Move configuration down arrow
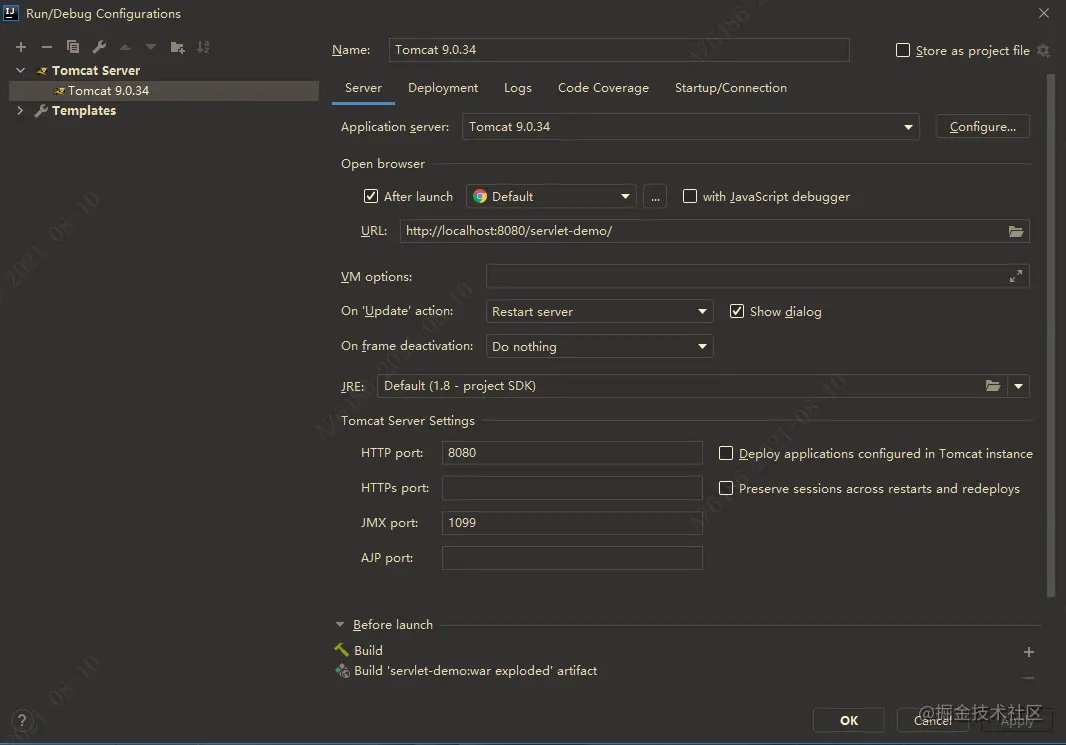Viewport: 1066px width, 745px height. pos(151,47)
